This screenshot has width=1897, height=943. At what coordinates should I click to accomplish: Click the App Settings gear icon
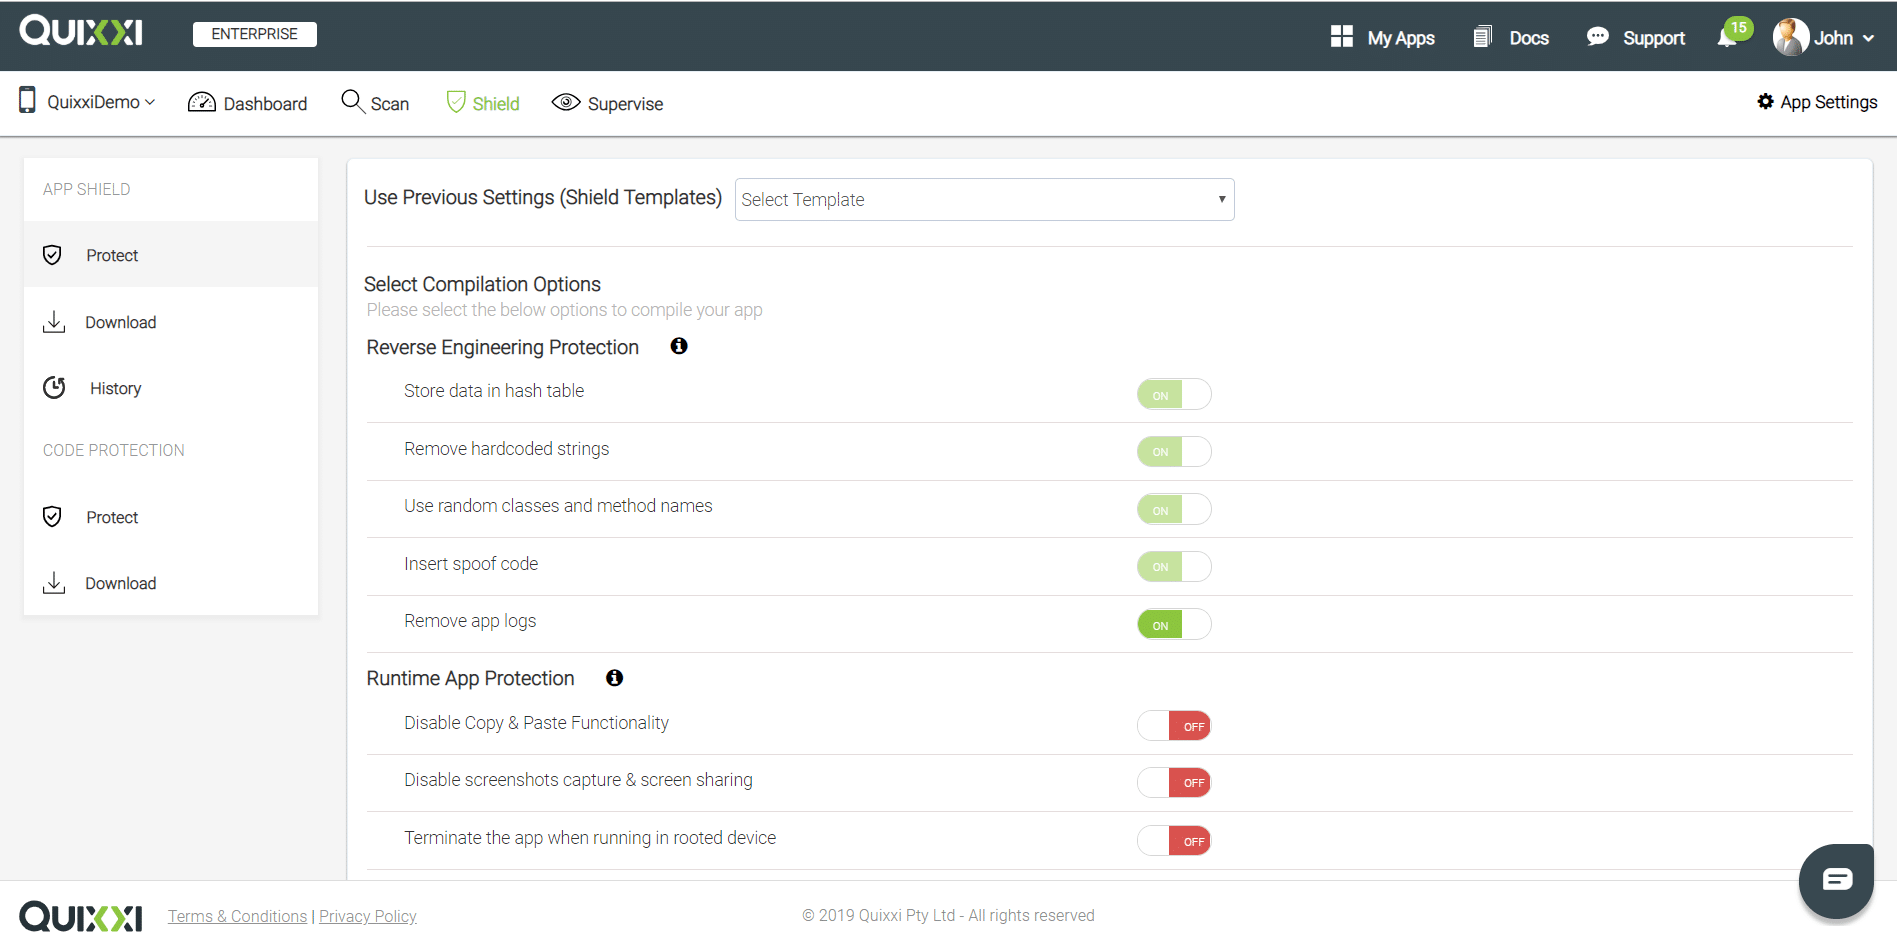click(x=1765, y=101)
